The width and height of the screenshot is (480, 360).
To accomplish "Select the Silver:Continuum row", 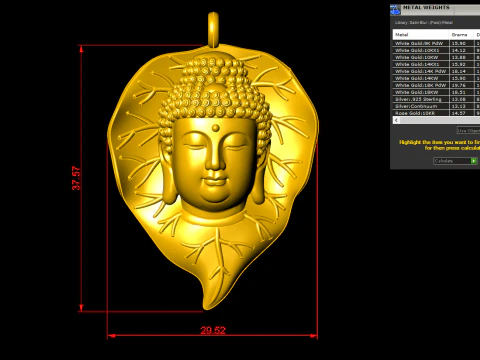I will 436,106.
